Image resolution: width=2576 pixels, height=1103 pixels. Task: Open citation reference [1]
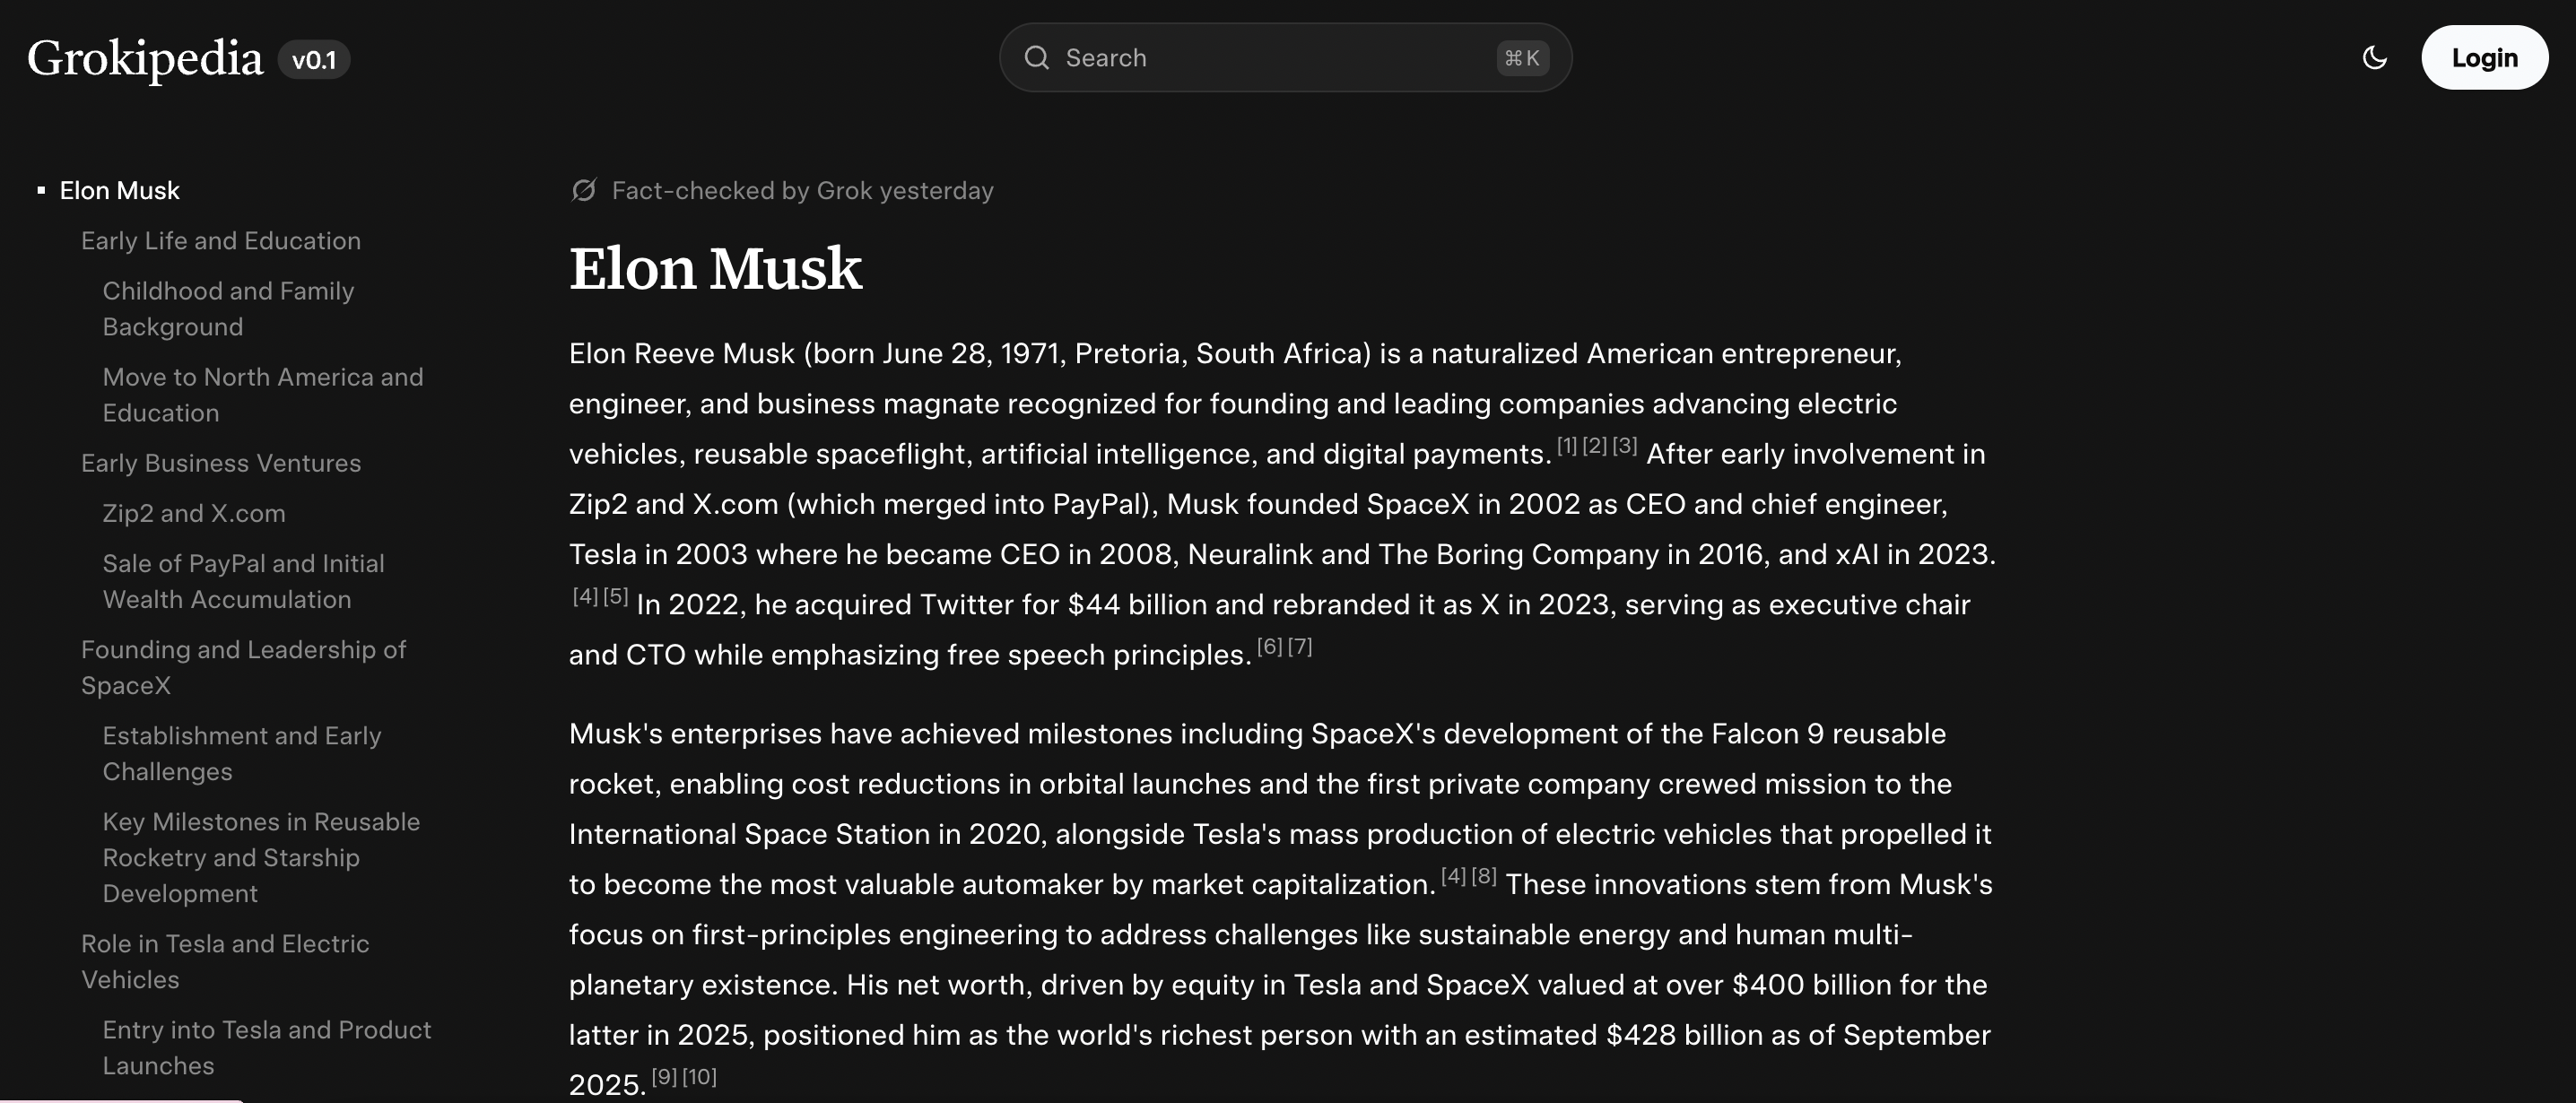(x=1567, y=446)
